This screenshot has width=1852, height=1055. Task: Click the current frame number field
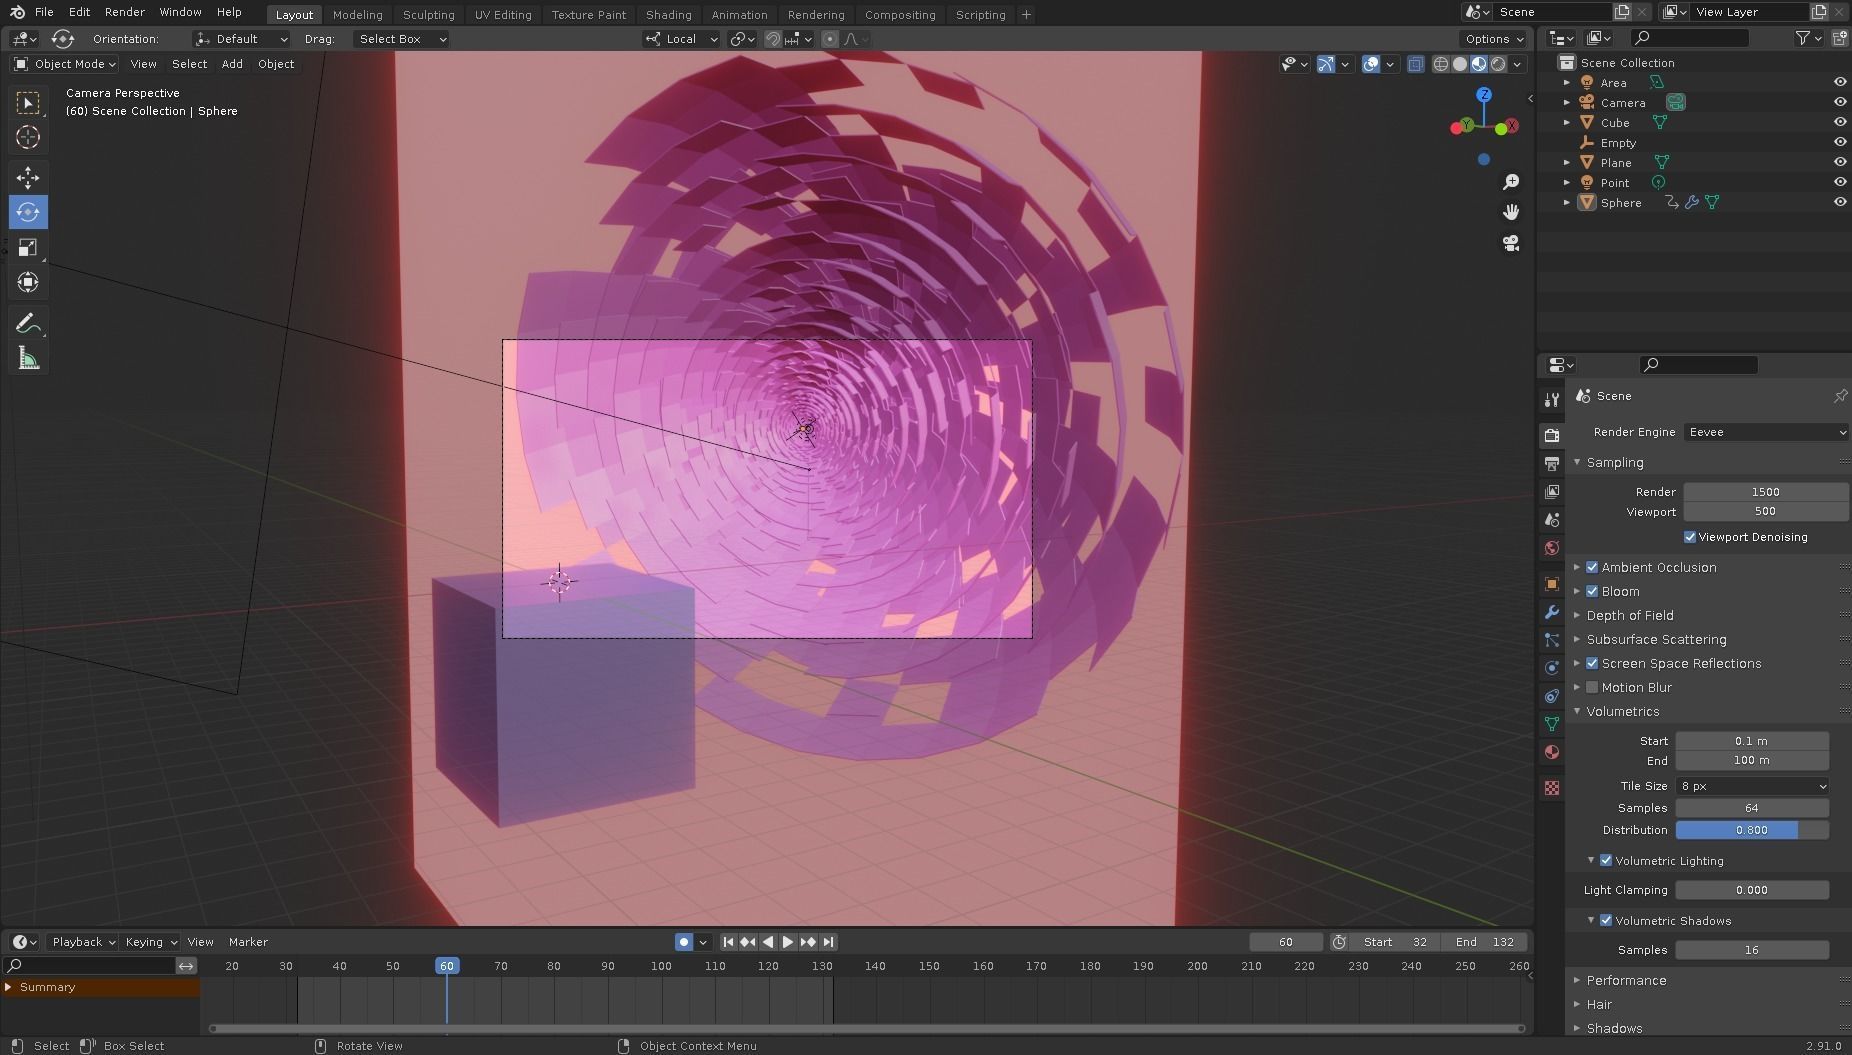(1285, 942)
